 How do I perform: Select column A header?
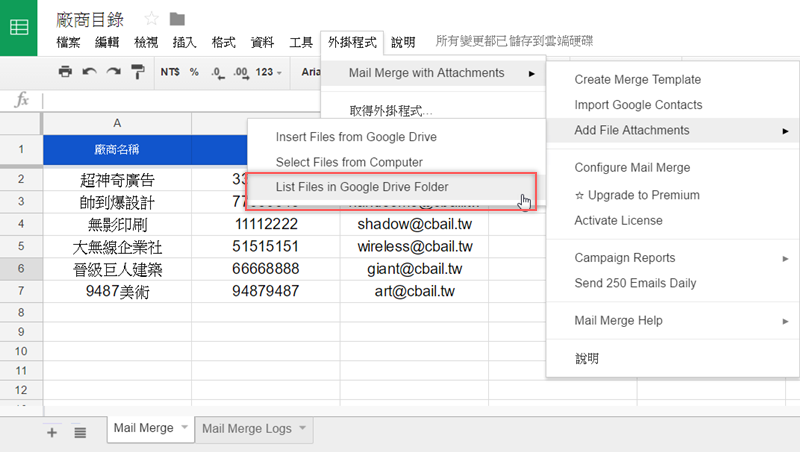(117, 123)
